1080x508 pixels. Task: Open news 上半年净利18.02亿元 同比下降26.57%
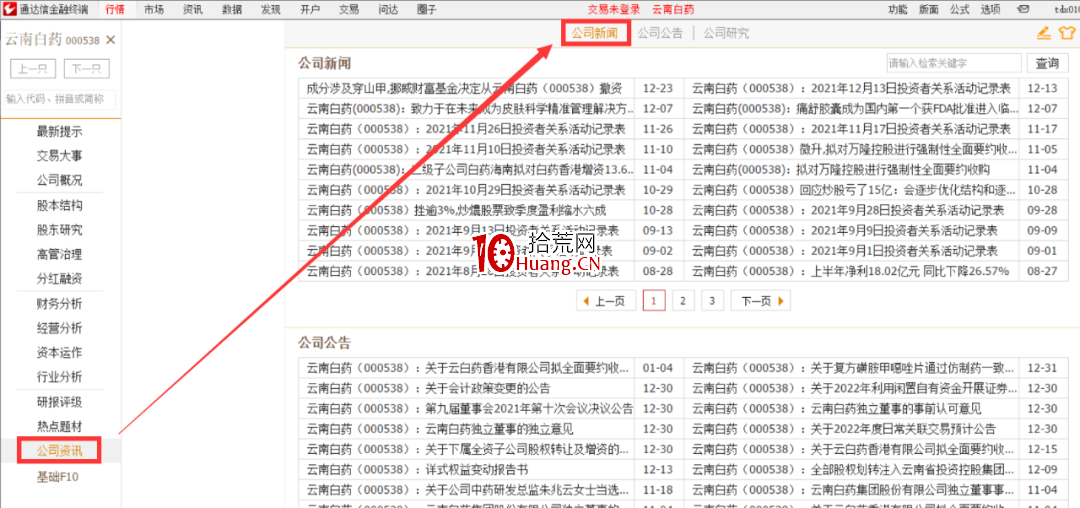[x=851, y=271]
